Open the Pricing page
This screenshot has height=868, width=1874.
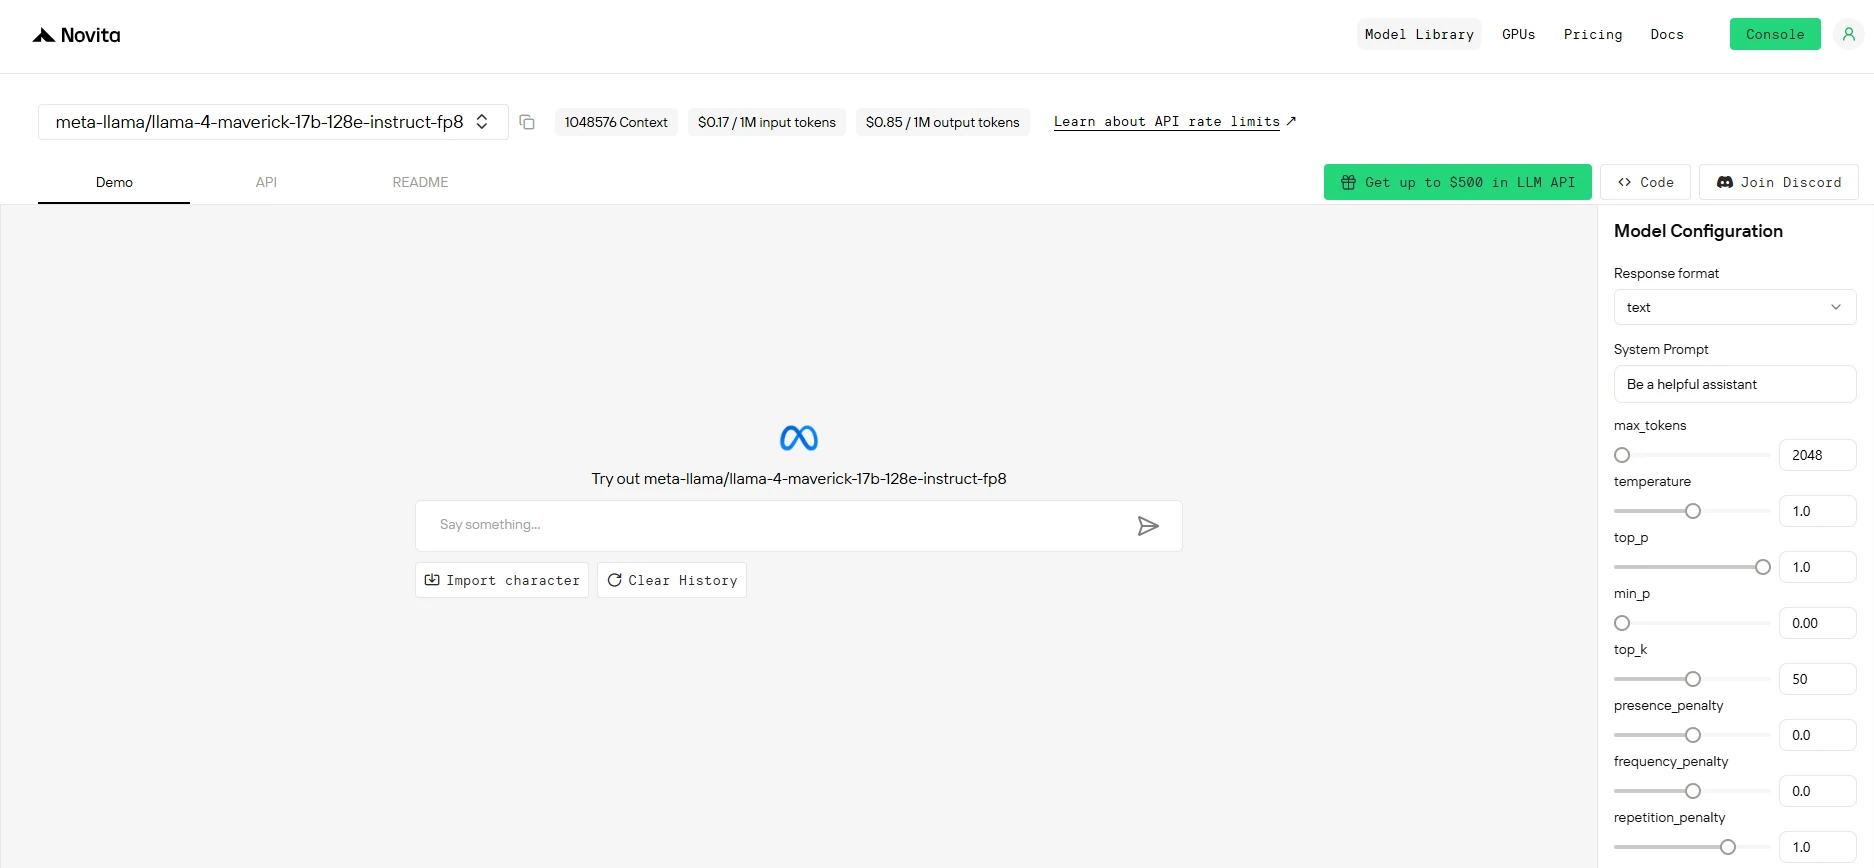1593,34
